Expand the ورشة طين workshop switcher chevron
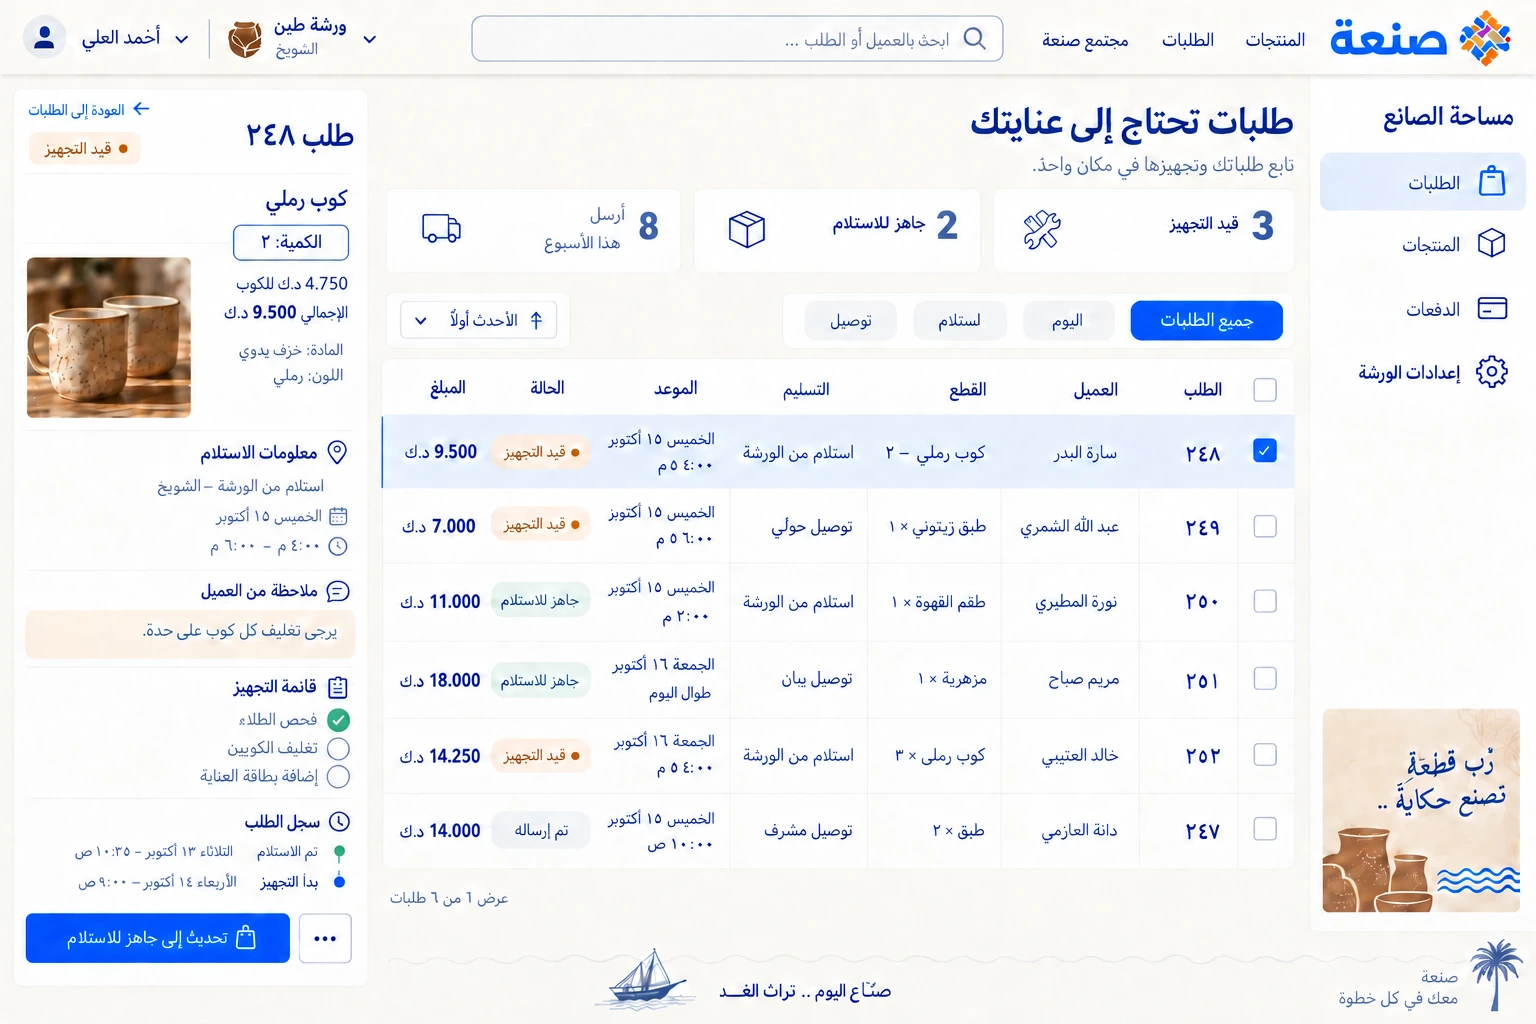This screenshot has height=1024, width=1536. point(370,40)
